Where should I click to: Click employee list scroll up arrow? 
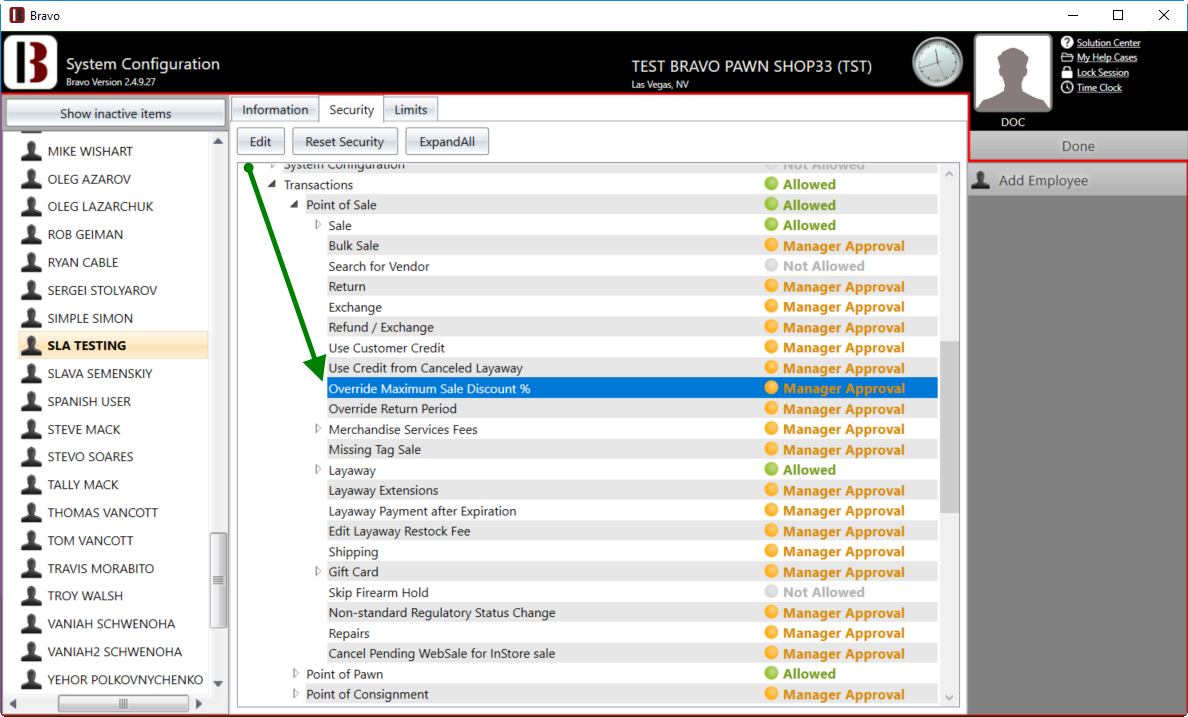click(218, 141)
